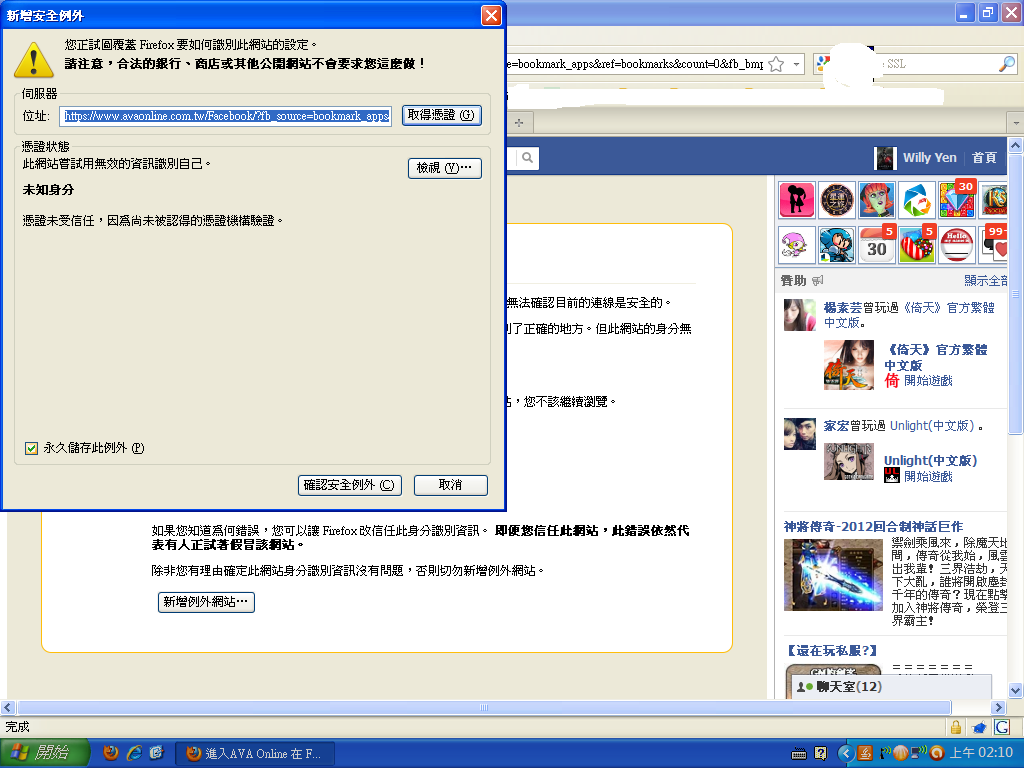This screenshot has width=1024, height=768.
Task: Click the search magnifier in the browser search box
Action: (1006, 64)
